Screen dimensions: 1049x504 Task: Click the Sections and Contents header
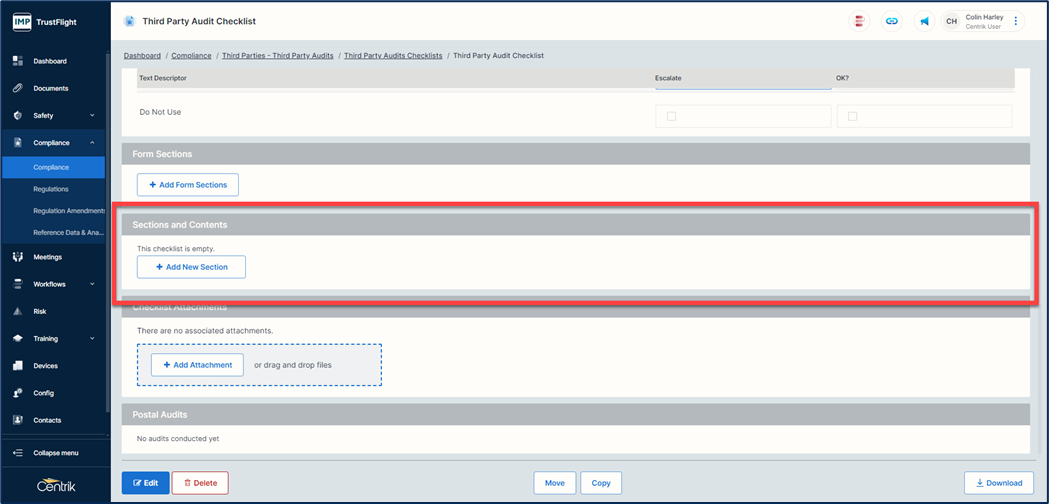pyautogui.click(x=575, y=225)
